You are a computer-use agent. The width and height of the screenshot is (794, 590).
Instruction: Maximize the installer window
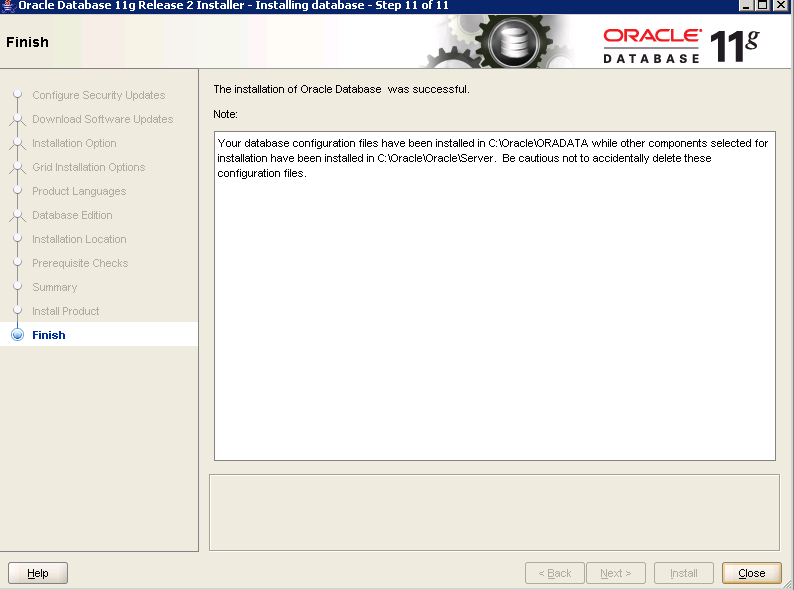(762, 6)
